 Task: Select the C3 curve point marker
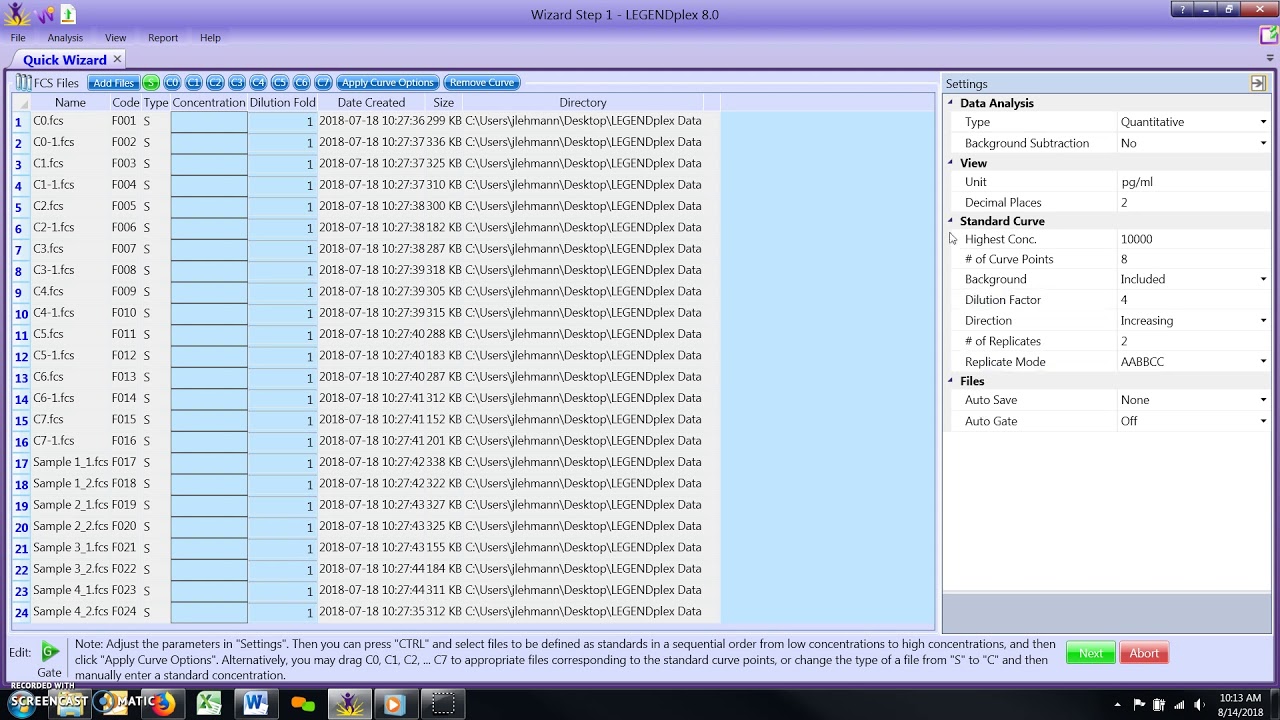pos(237,83)
